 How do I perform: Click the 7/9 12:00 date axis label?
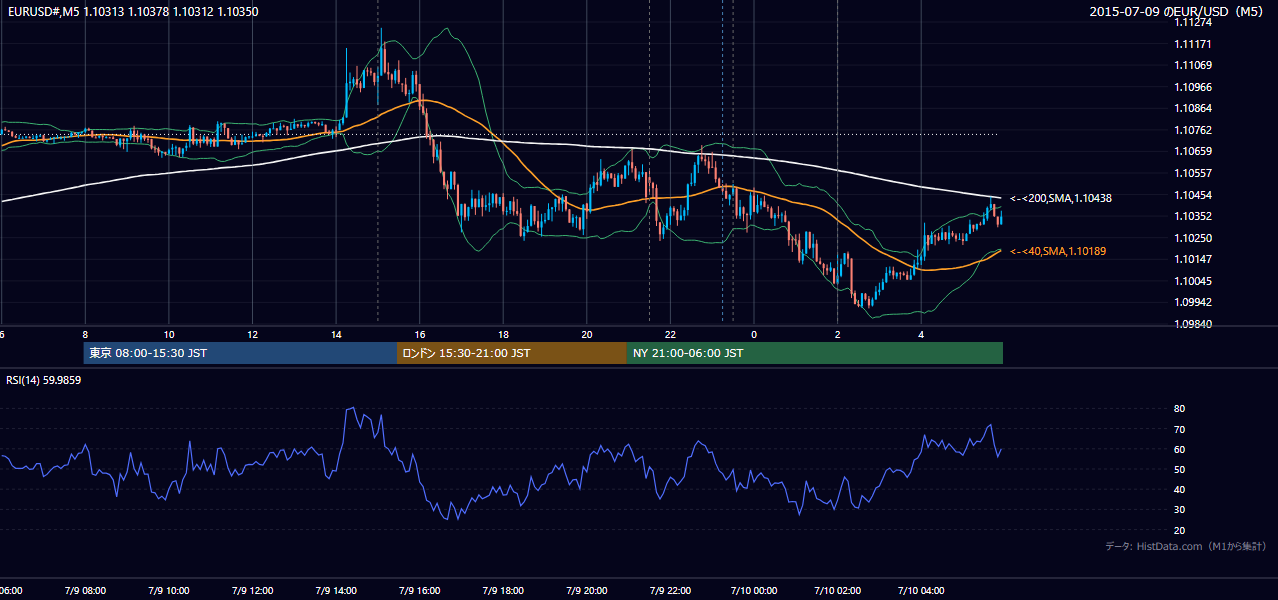(x=252, y=590)
